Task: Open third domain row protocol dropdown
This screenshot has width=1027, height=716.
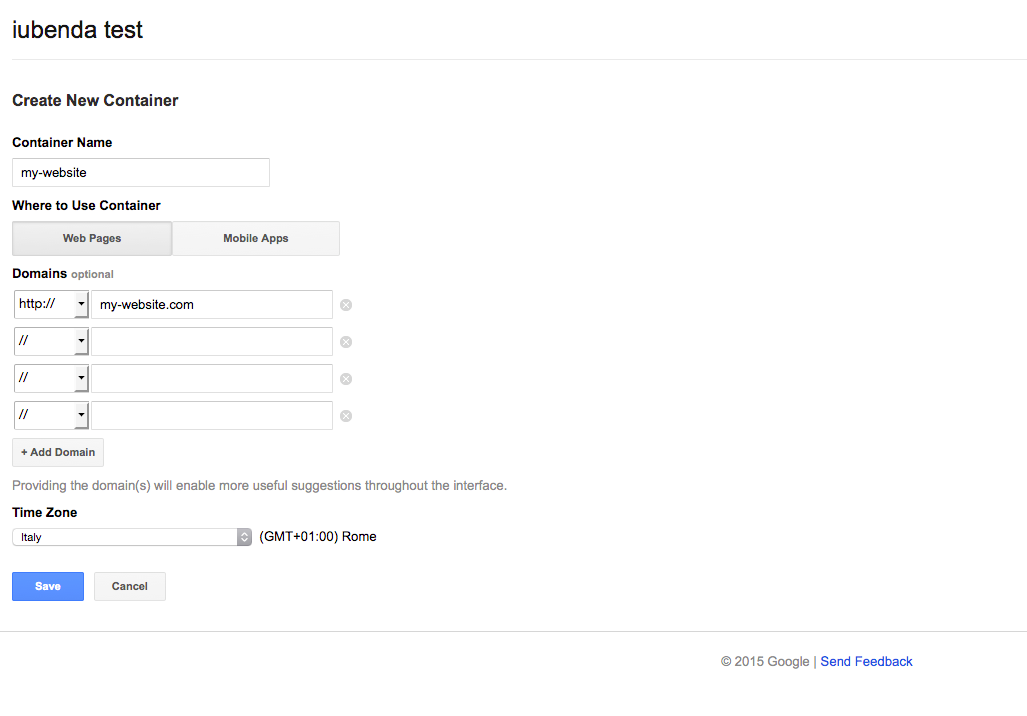Action: point(51,379)
